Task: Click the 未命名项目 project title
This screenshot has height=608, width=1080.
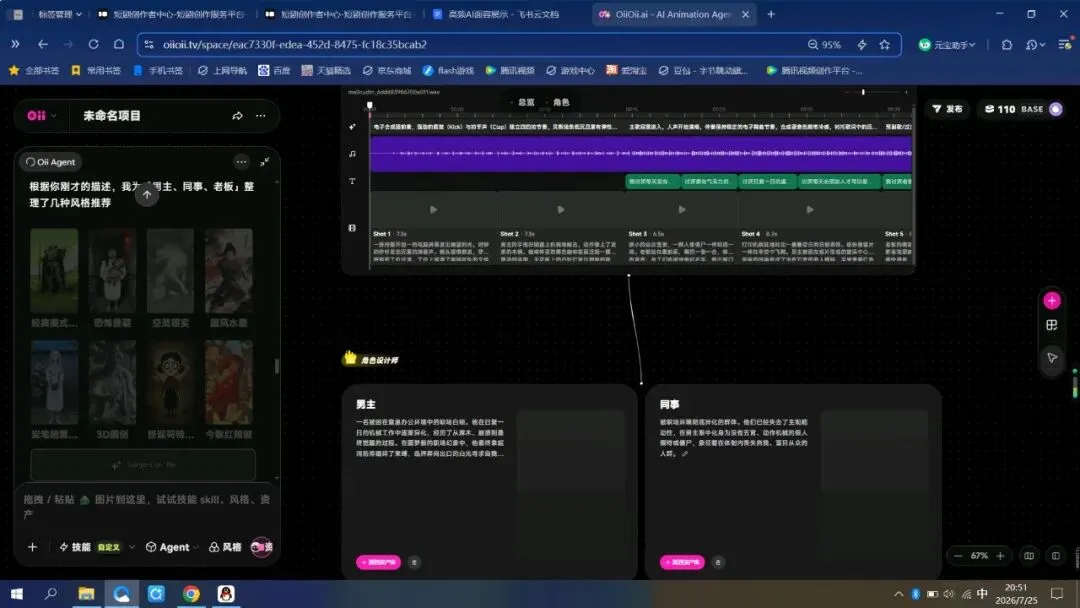Action: (112, 116)
